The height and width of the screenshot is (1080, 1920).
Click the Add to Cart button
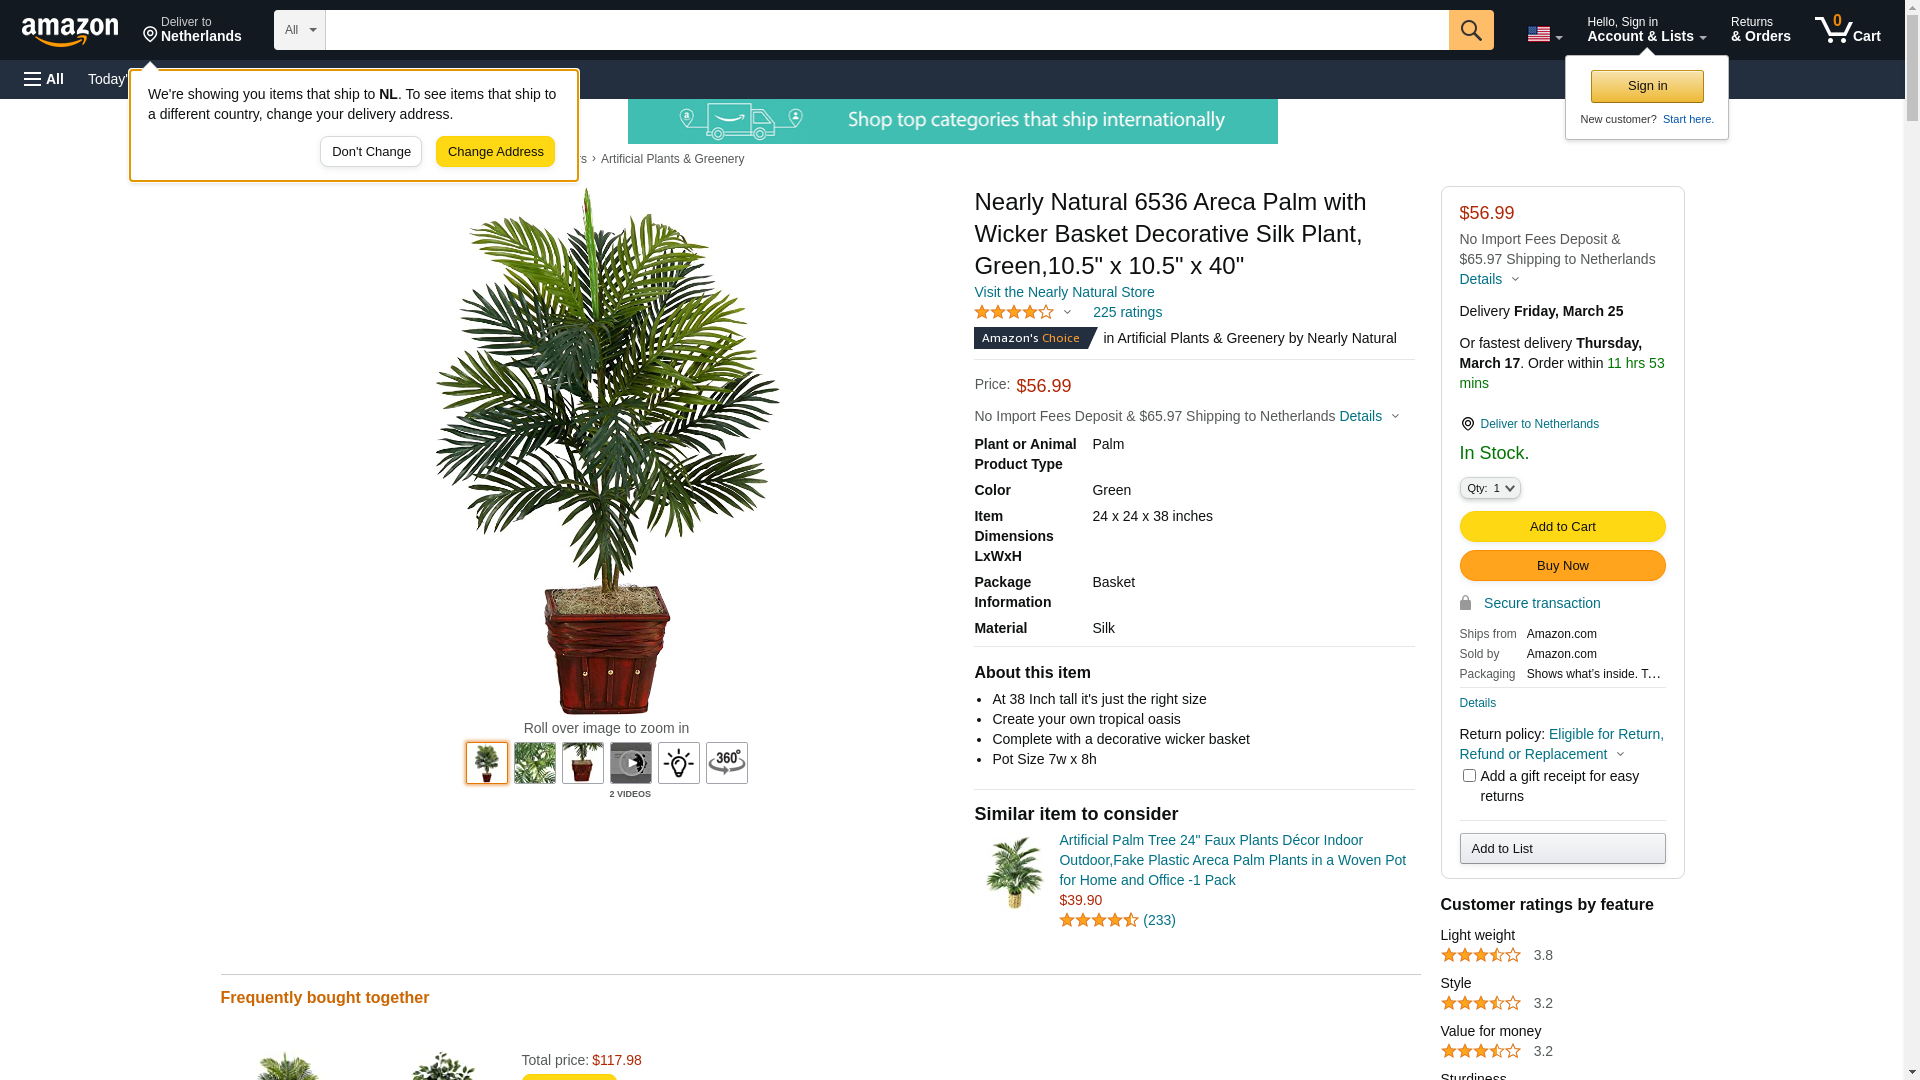(1562, 527)
